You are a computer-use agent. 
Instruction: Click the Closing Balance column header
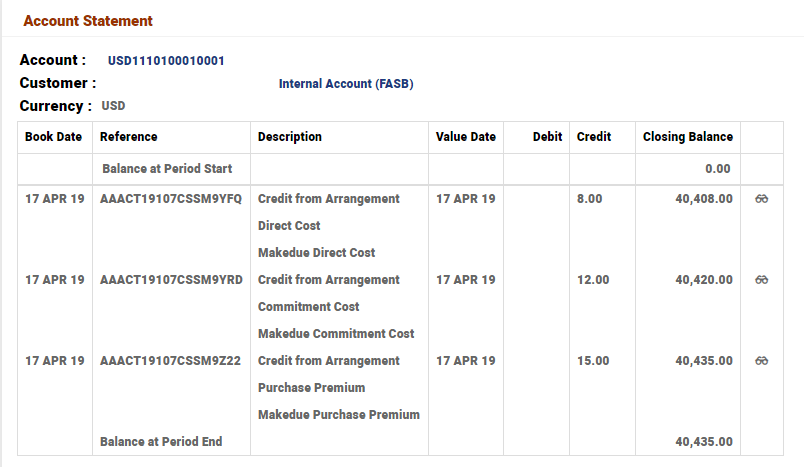[x=688, y=137]
